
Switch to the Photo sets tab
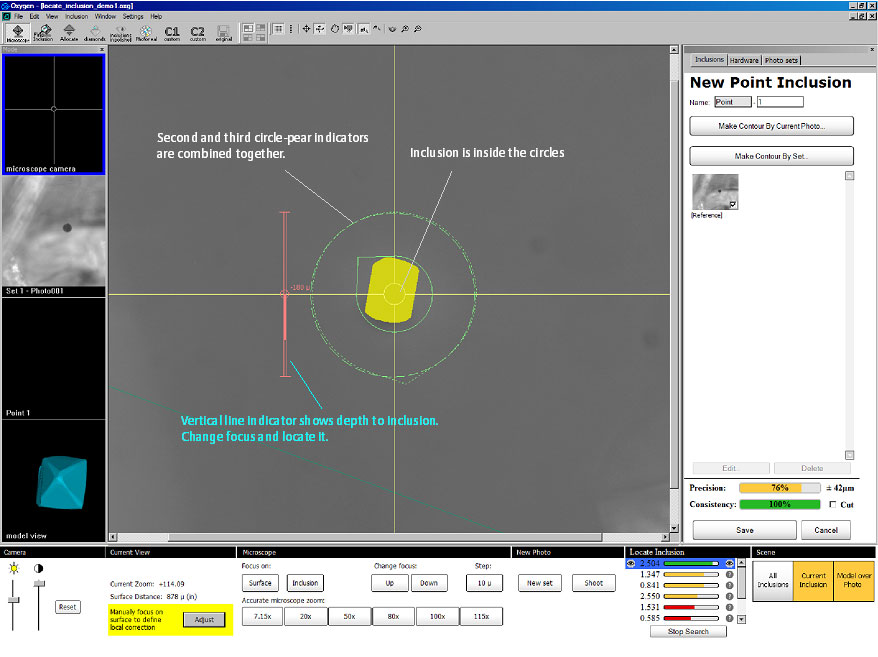[781, 61]
